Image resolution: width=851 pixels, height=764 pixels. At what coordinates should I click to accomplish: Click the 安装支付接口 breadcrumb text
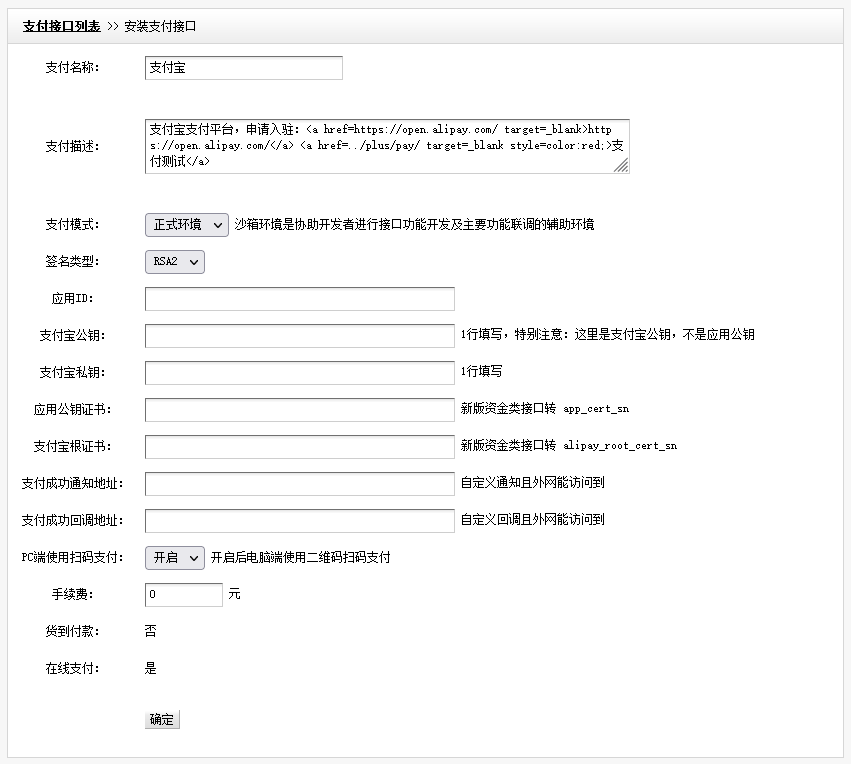(160, 27)
